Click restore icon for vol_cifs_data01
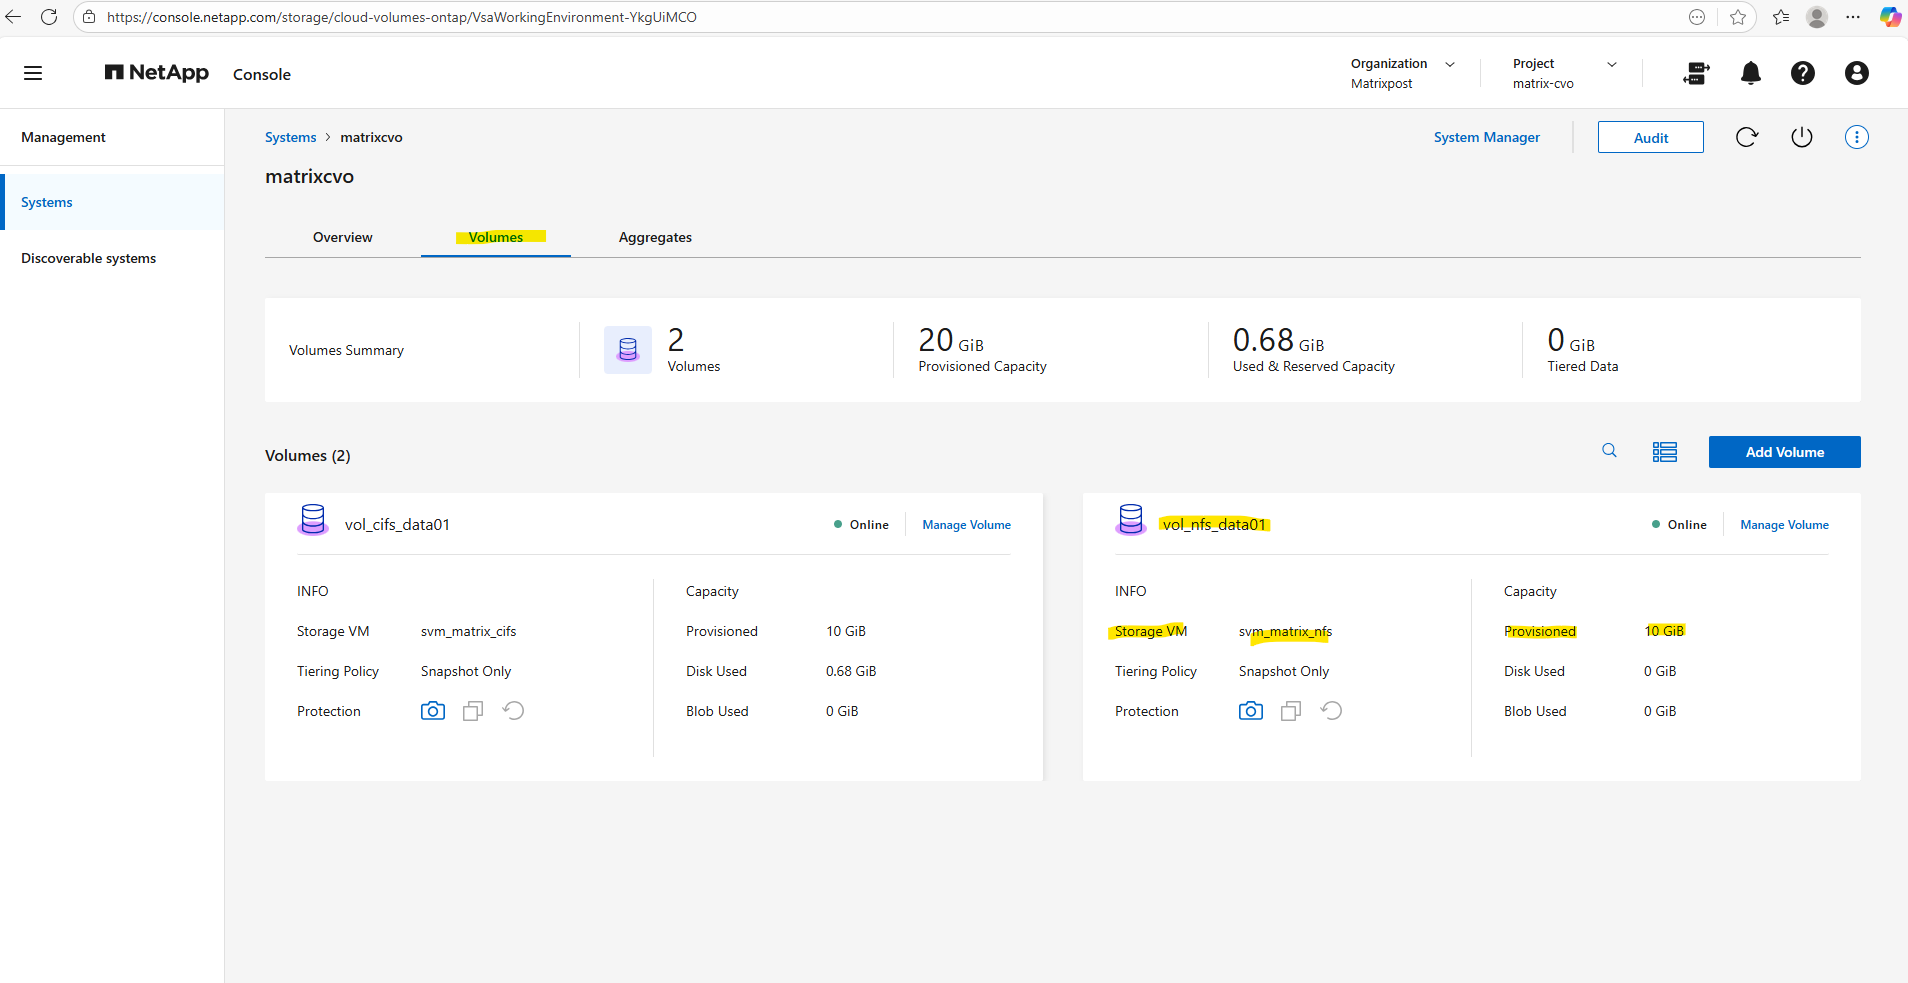This screenshot has width=1908, height=983. click(x=513, y=711)
